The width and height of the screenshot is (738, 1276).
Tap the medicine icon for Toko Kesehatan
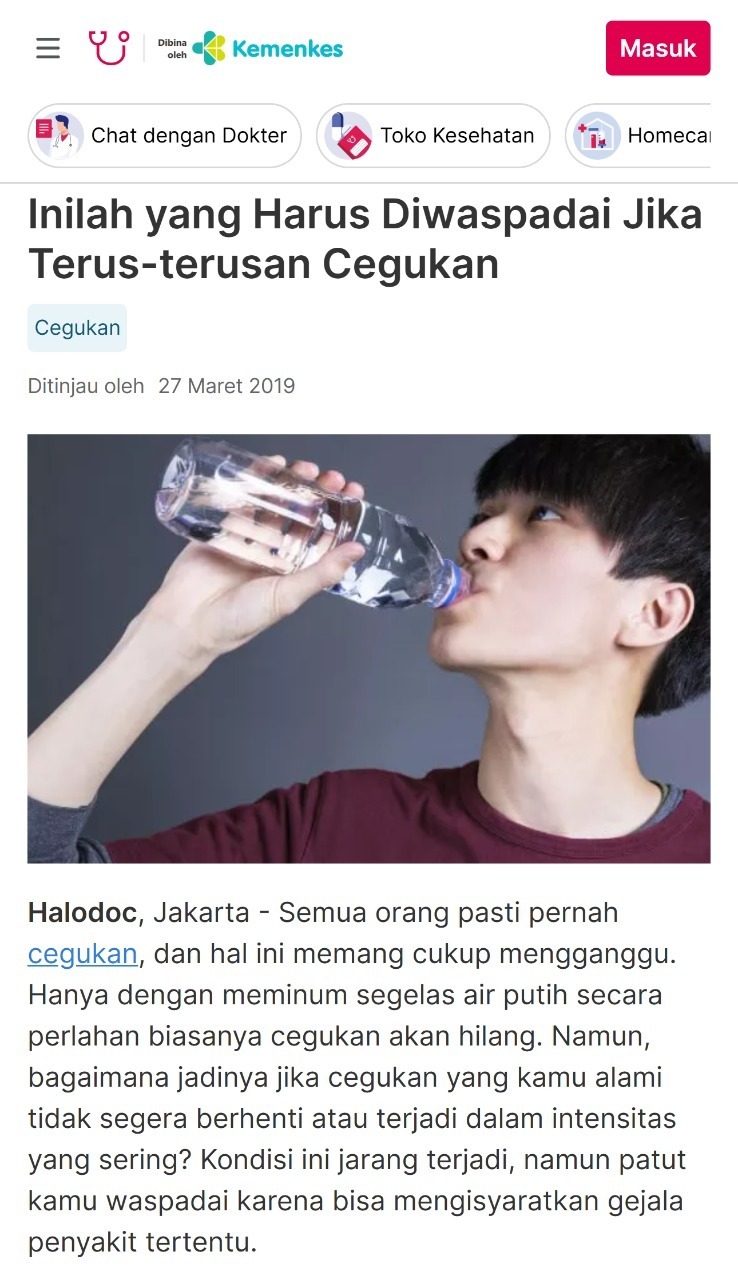point(348,135)
